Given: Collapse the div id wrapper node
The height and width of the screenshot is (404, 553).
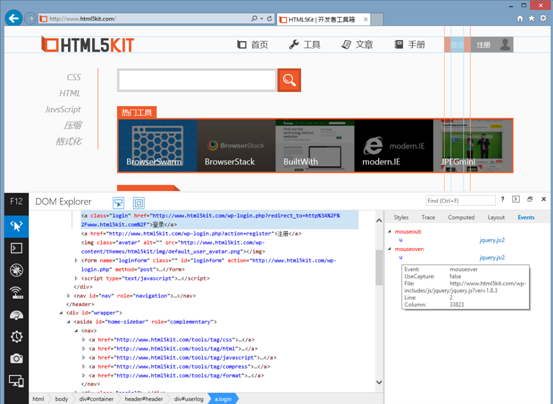Looking at the screenshot, I should 61,313.
